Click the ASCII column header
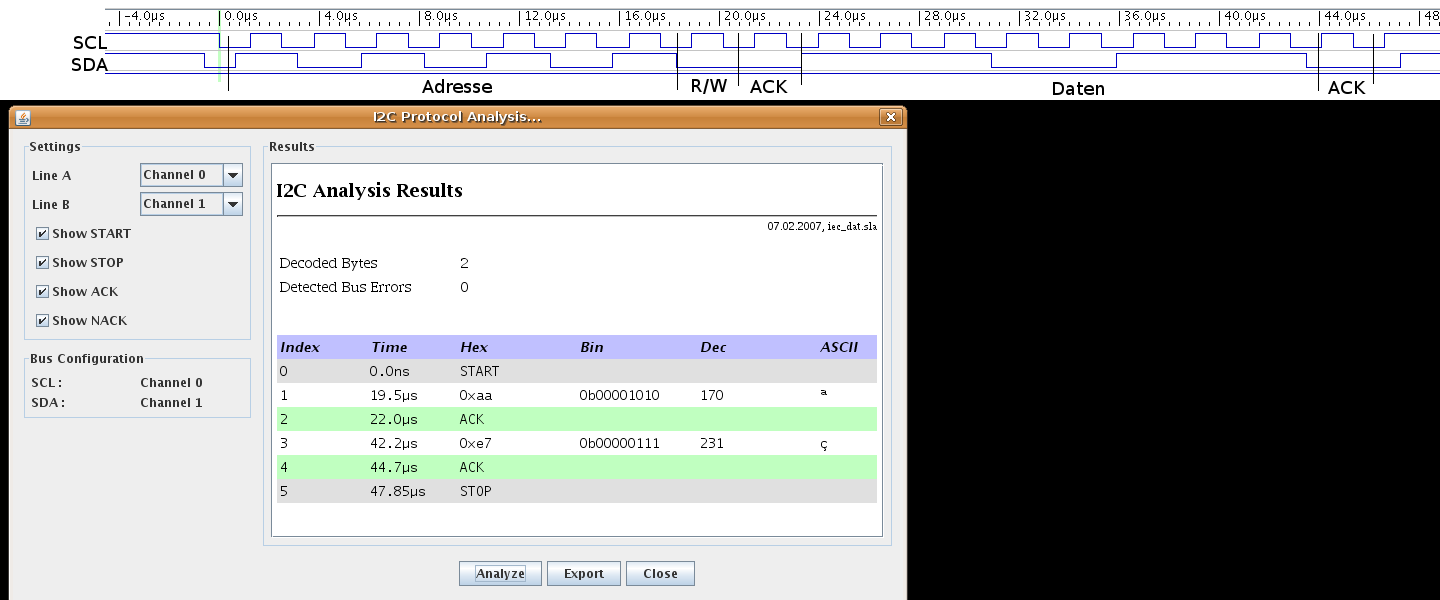Screen dimensions: 1440x600 tap(839, 347)
